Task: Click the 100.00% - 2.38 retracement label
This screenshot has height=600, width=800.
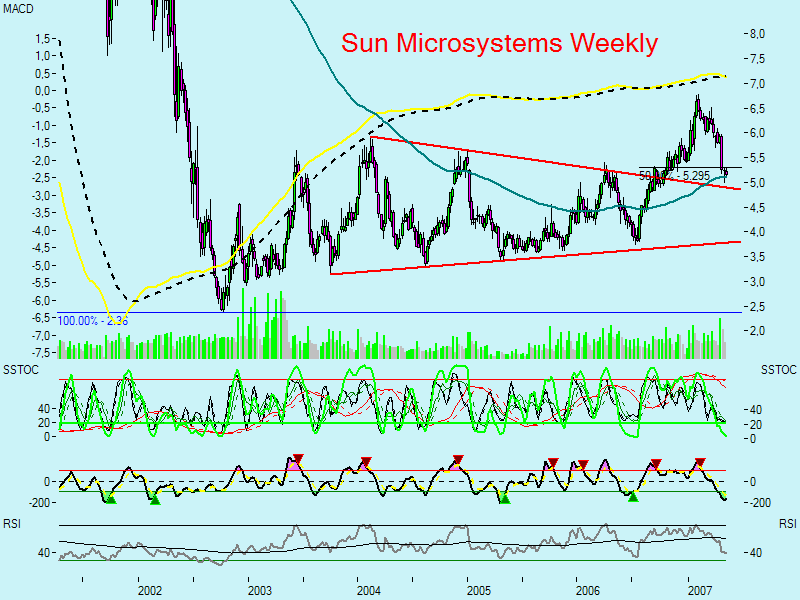Action: point(92,321)
